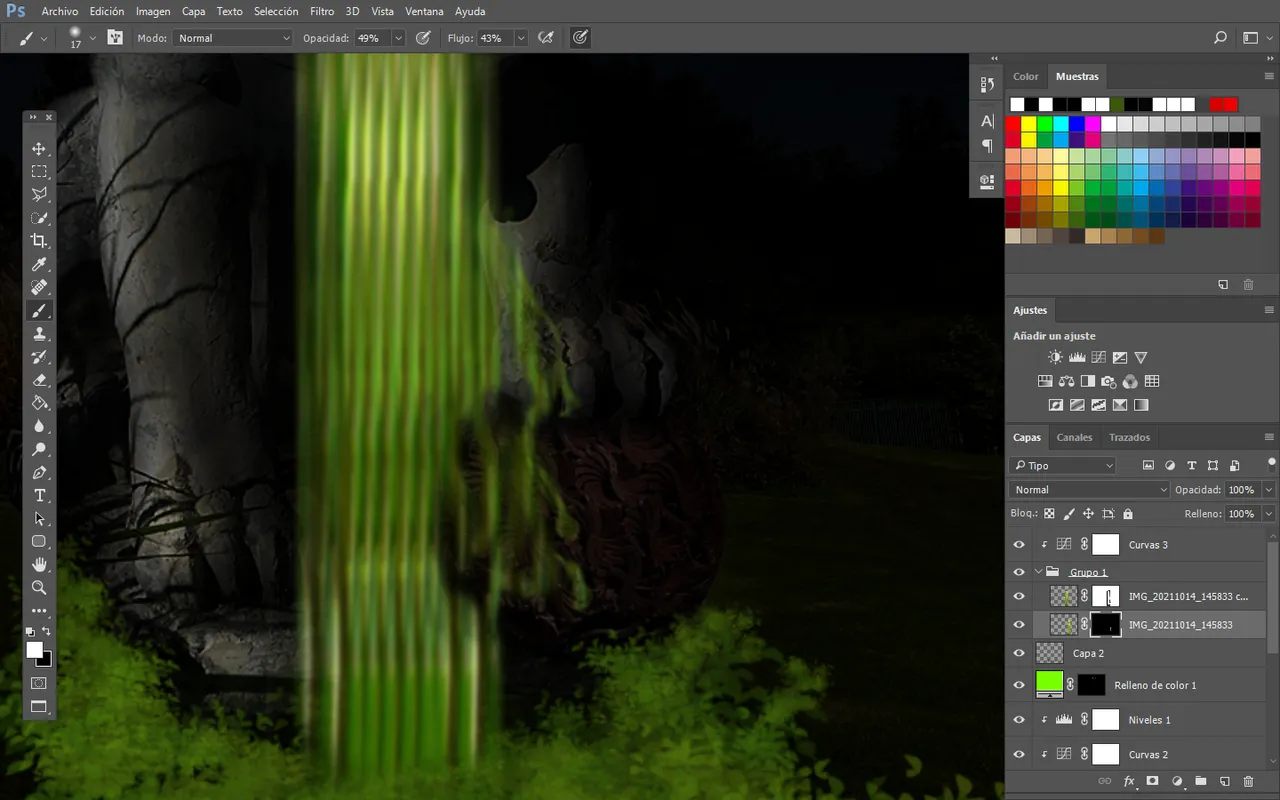Screen dimensions: 1280x800
Task: Hide the Niveles 1 layer
Action: coord(1019,720)
